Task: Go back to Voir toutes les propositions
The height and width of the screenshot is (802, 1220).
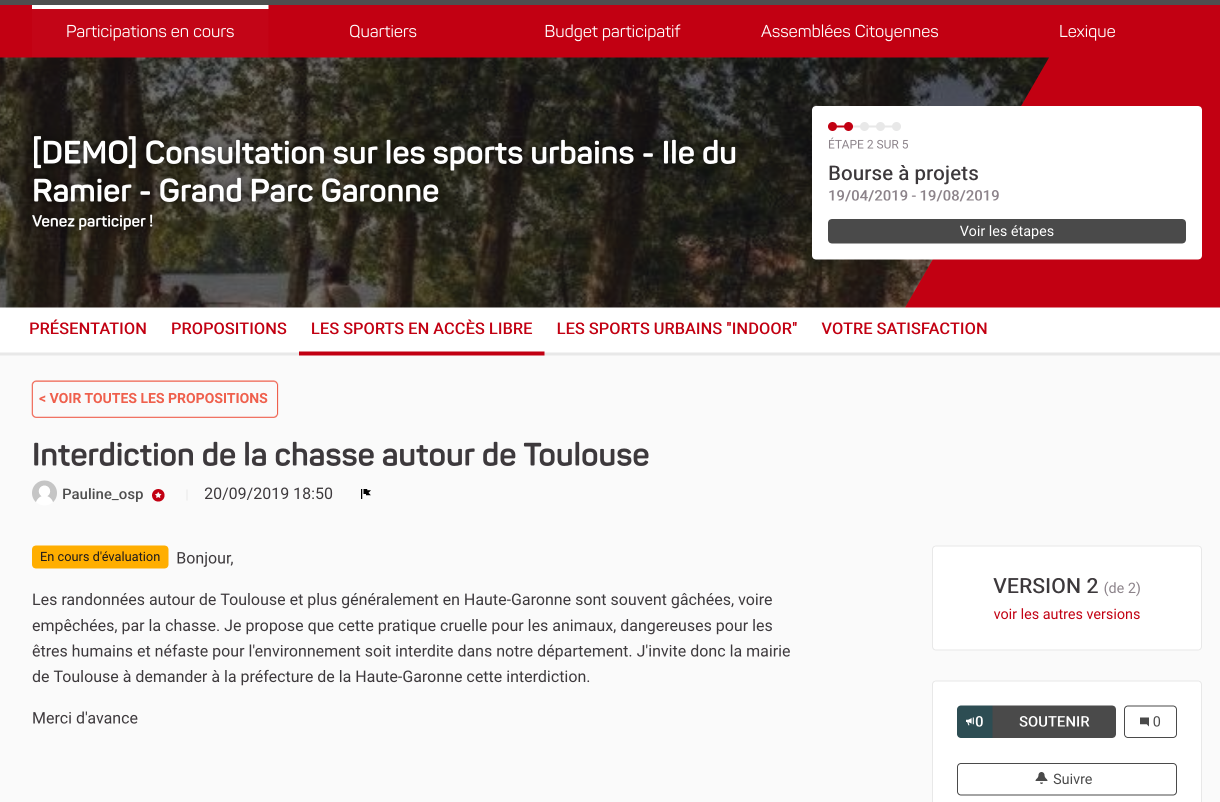Action: pos(154,399)
